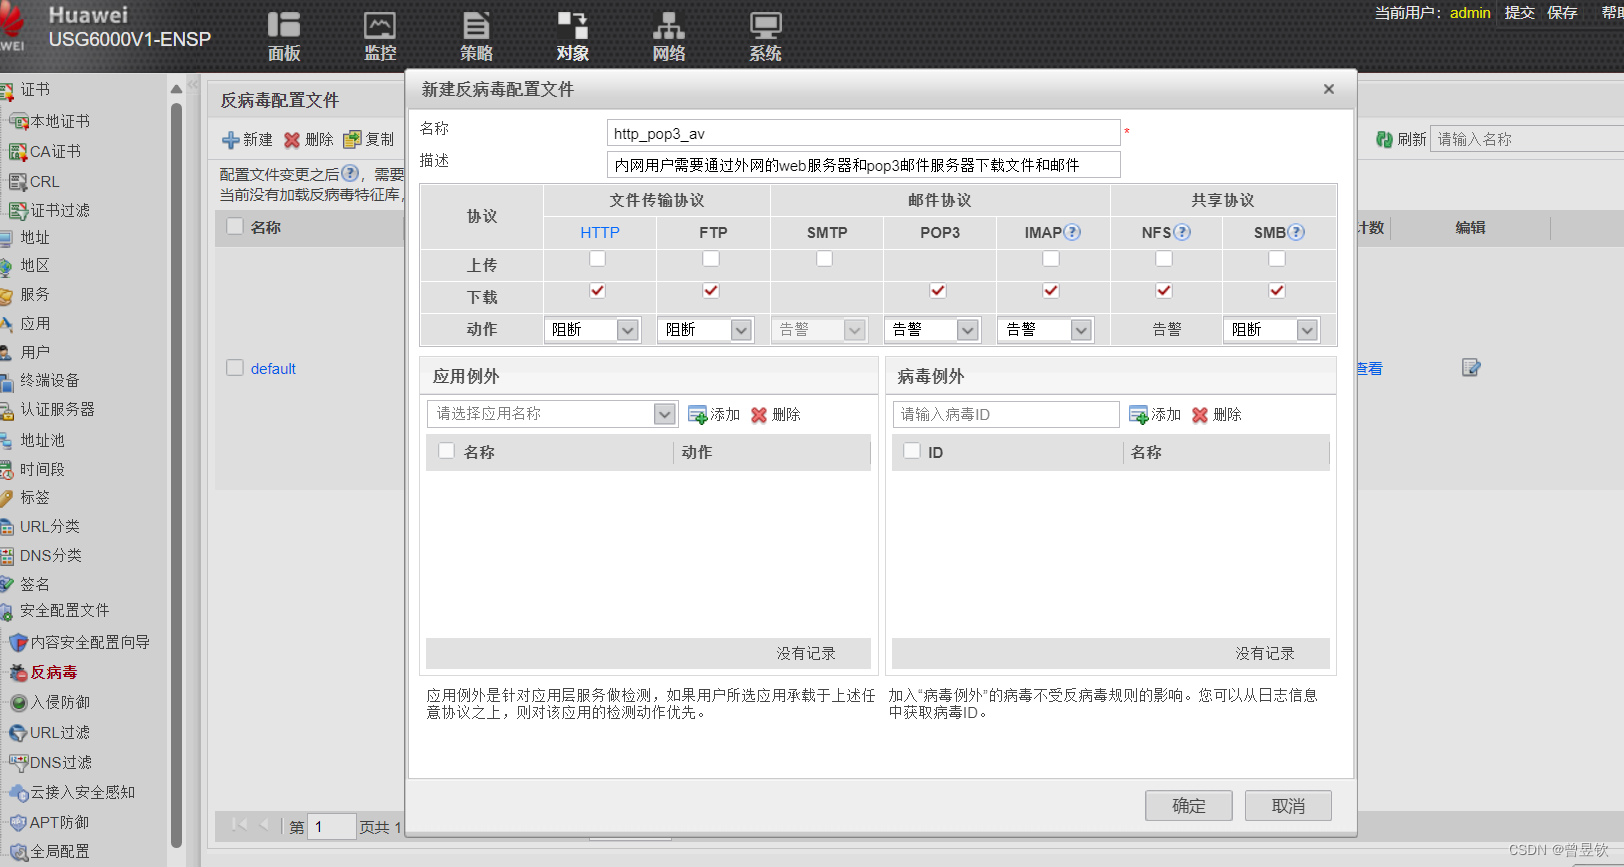Click the edit icon in the default row
1624x867 pixels.
point(1470,368)
